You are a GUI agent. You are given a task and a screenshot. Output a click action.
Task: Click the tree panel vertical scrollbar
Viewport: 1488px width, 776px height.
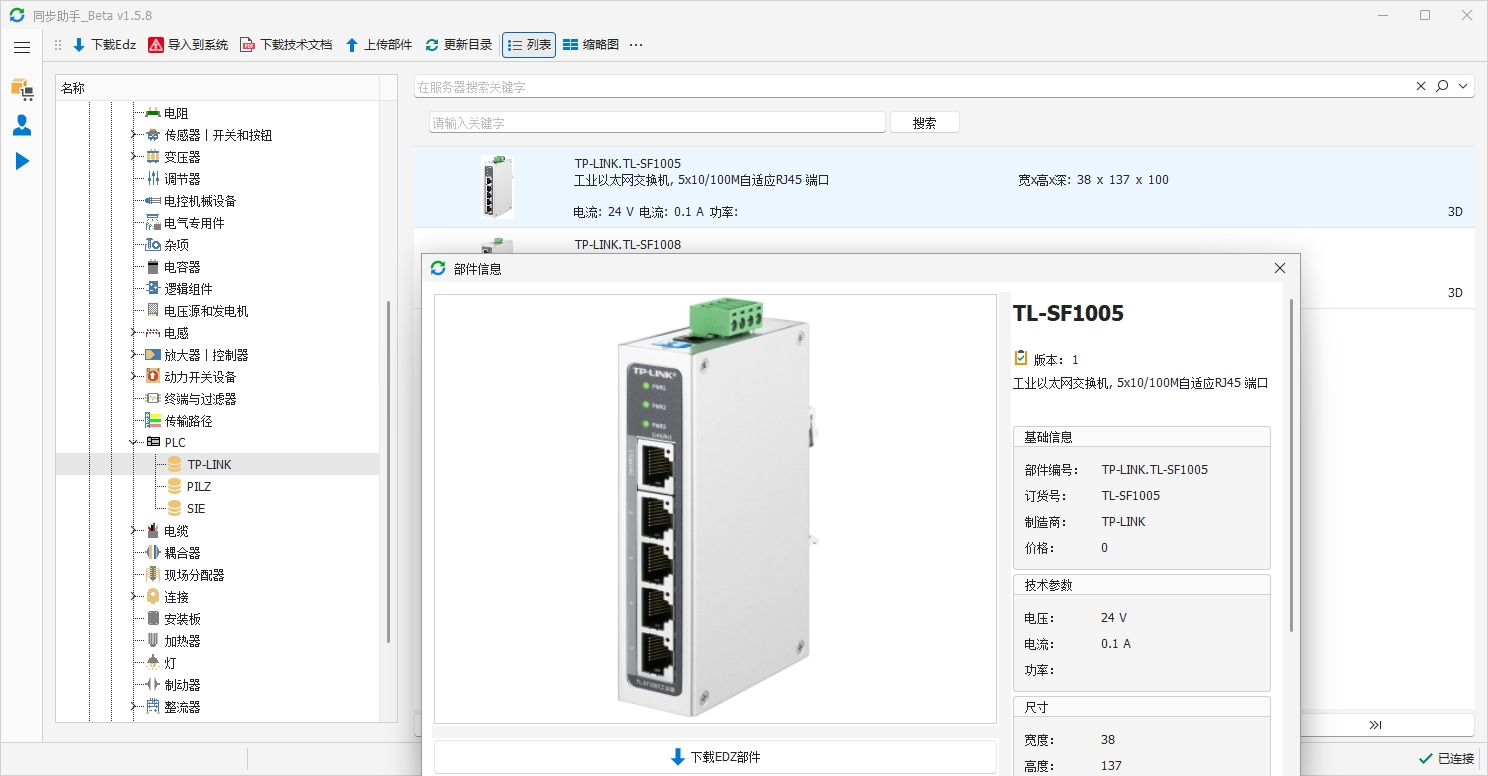pyautogui.click(x=390, y=472)
